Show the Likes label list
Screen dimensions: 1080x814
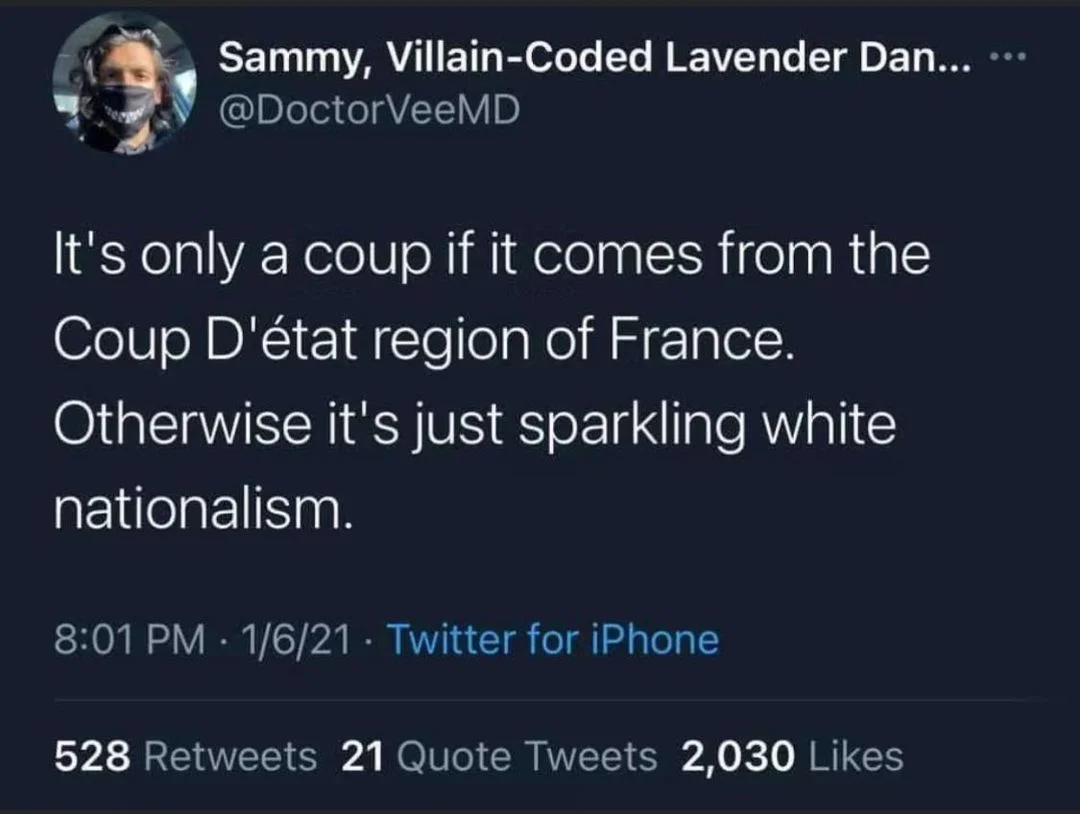tap(854, 757)
